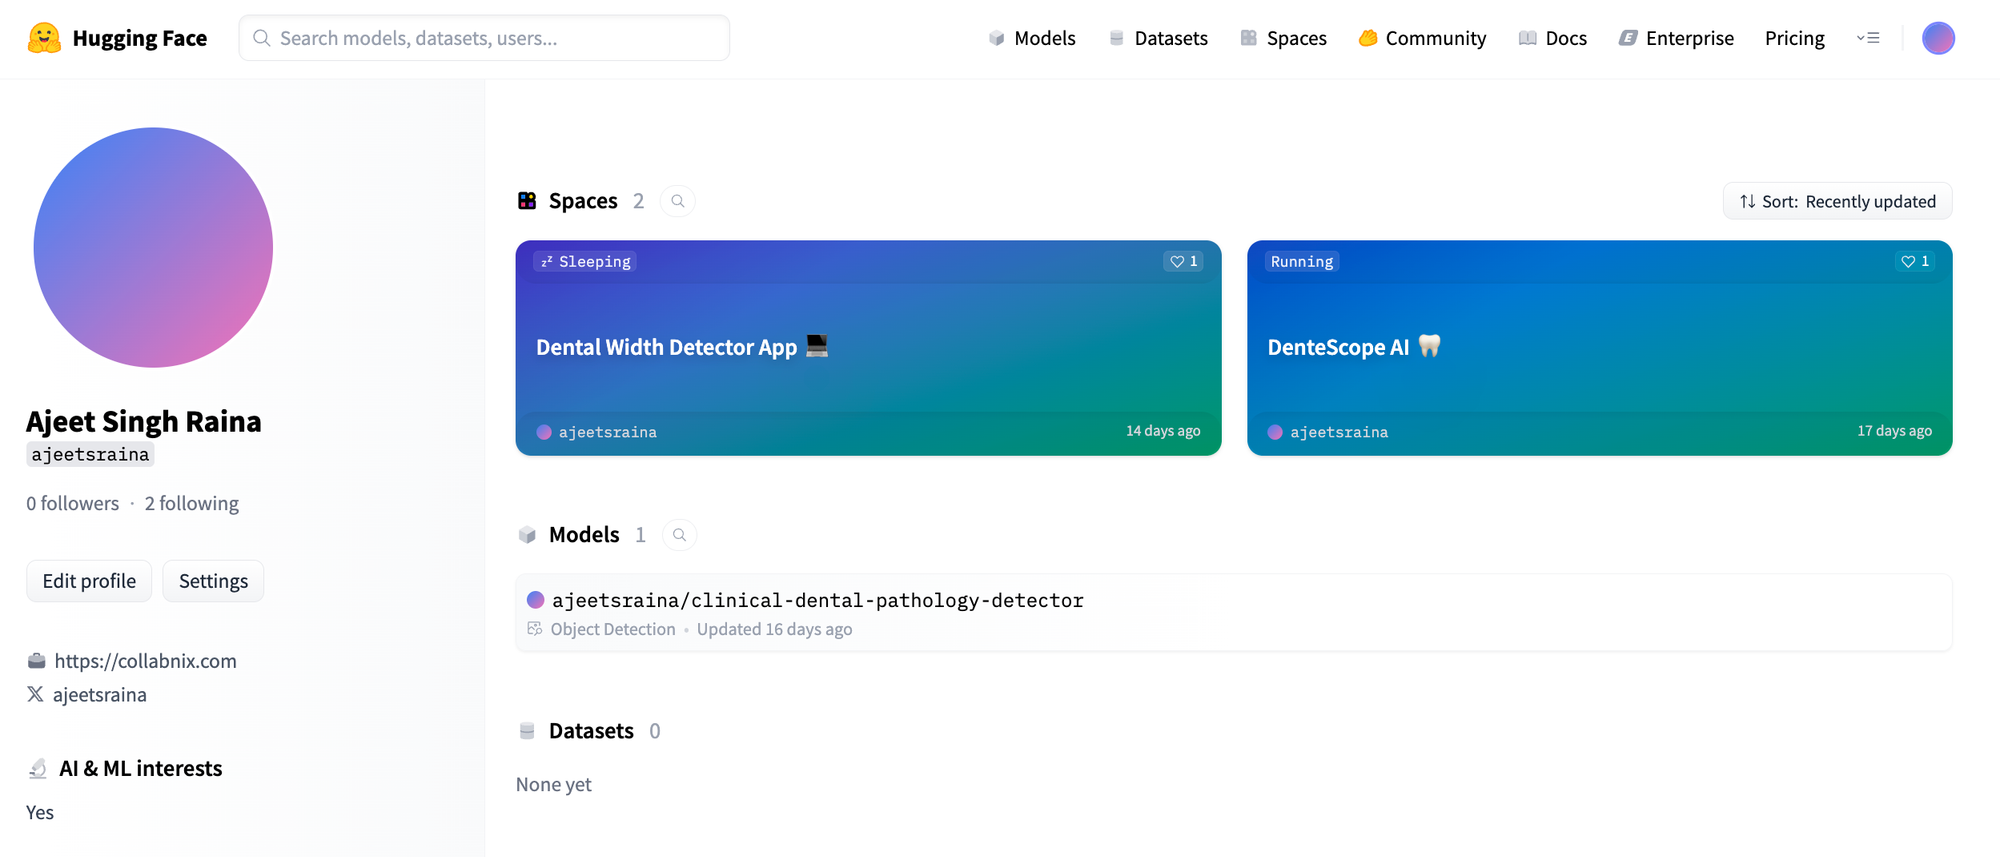Open the Docs book icon link
This screenshot has height=857, width=2000.
point(1527,38)
